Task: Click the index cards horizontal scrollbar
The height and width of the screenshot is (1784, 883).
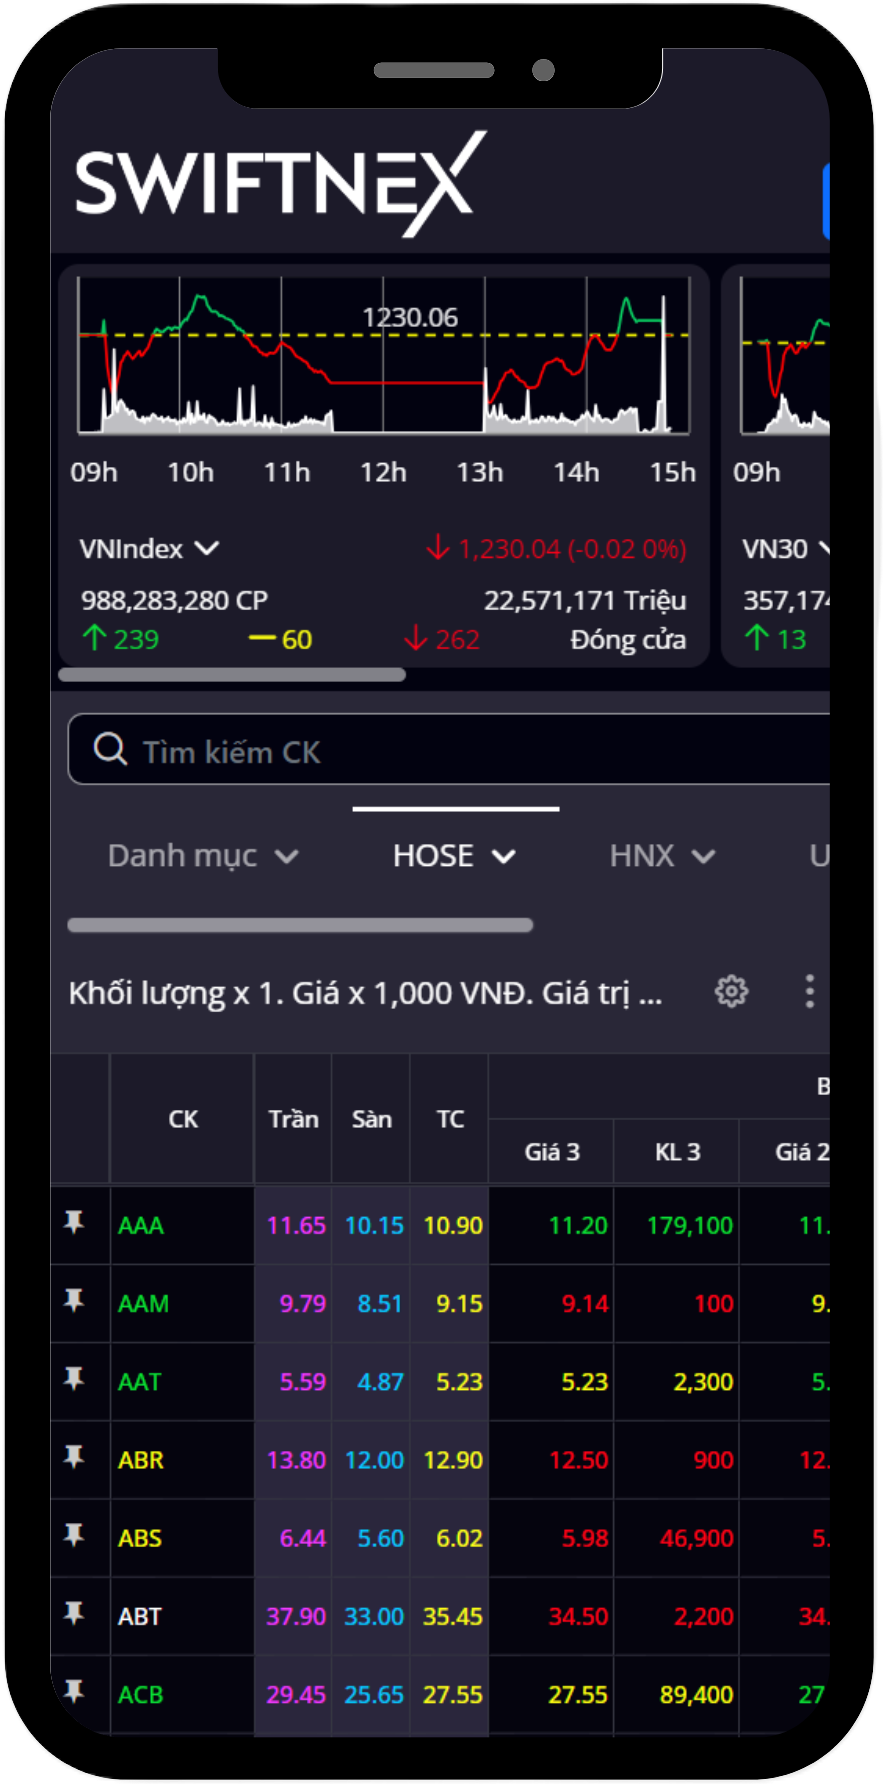Action: [x=232, y=675]
